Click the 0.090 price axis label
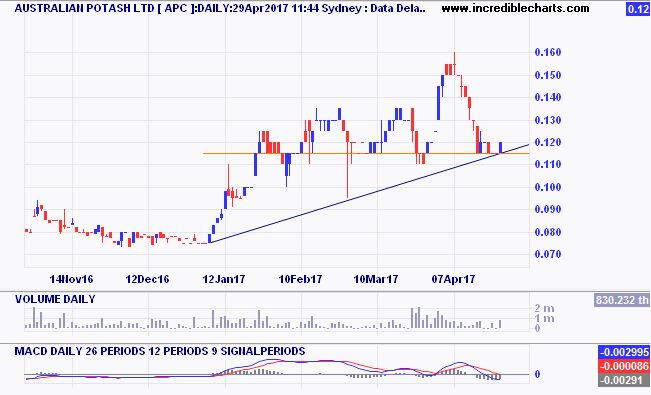The image size is (651, 395). tap(548, 209)
